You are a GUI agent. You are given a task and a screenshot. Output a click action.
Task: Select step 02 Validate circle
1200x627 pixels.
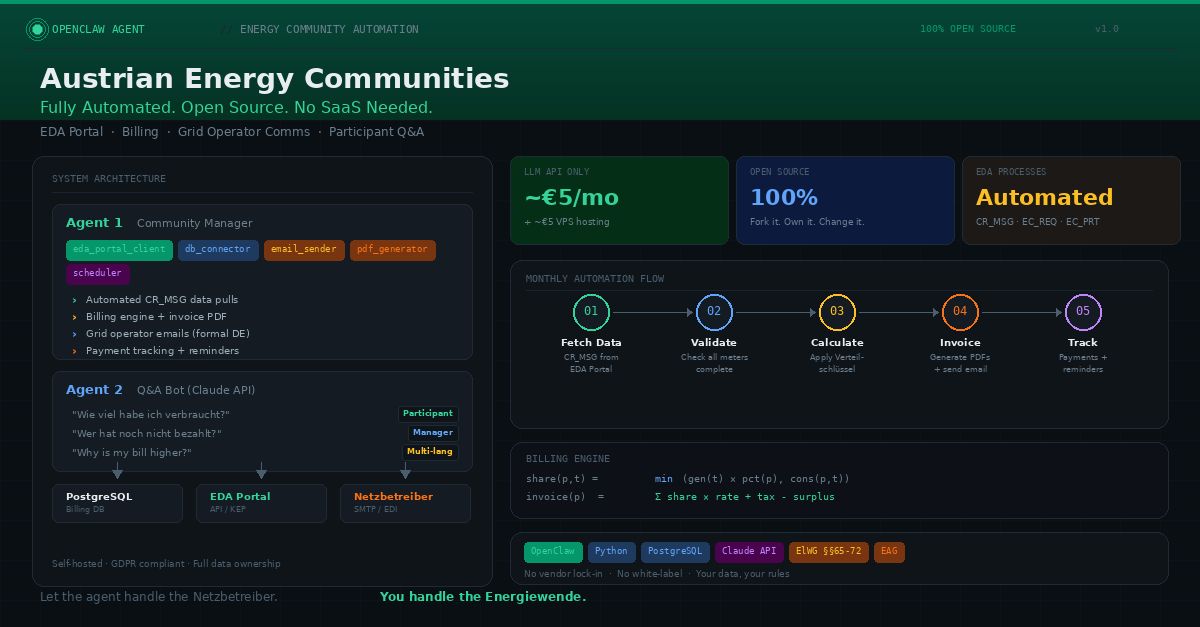coord(714,312)
